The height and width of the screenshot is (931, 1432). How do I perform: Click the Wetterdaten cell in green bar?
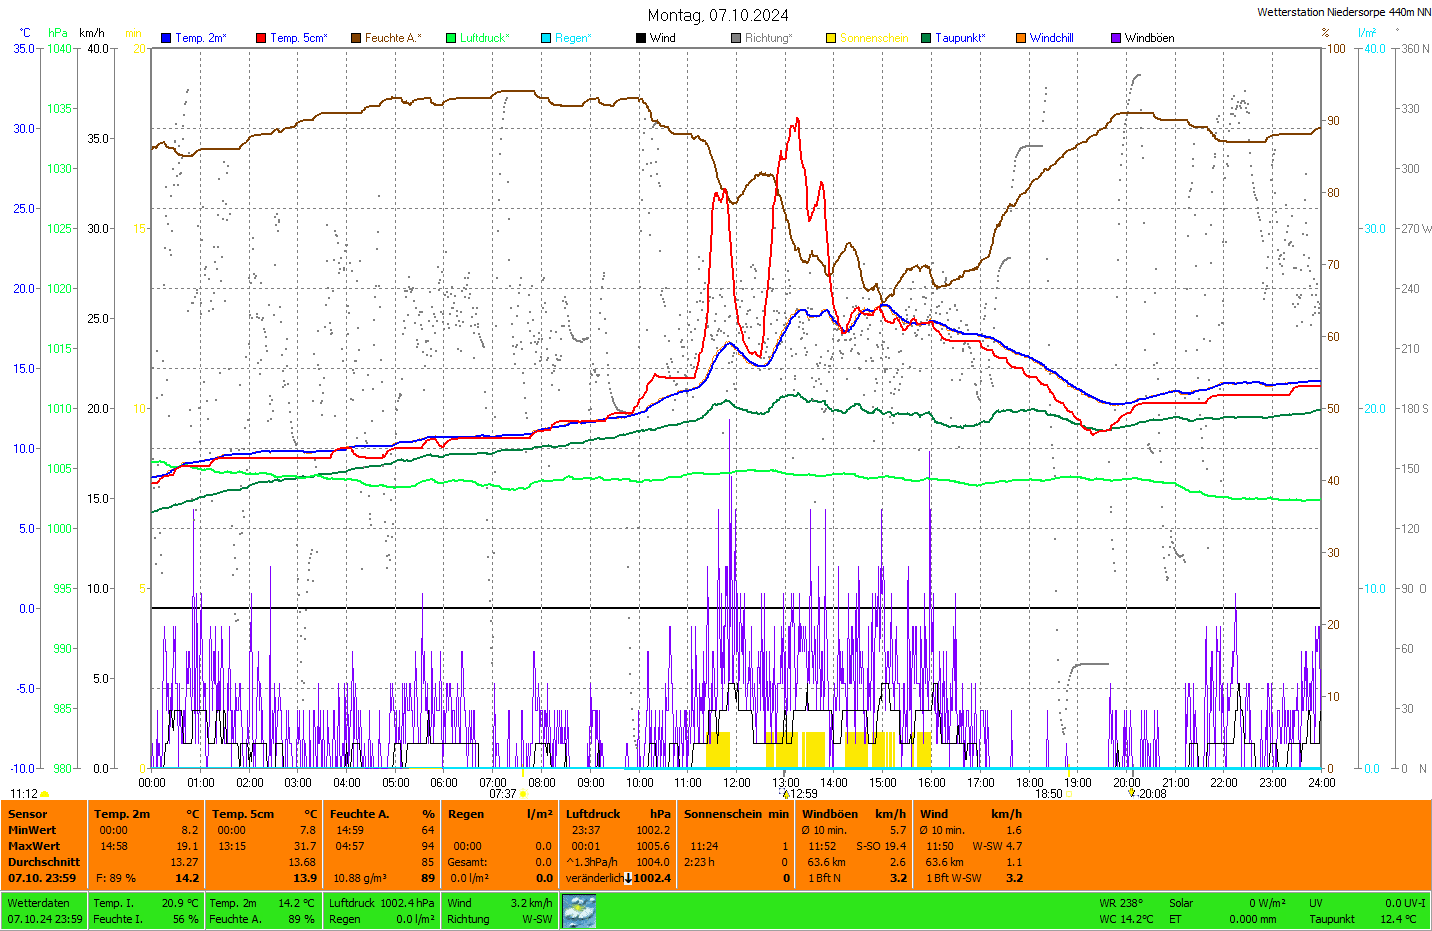39,903
